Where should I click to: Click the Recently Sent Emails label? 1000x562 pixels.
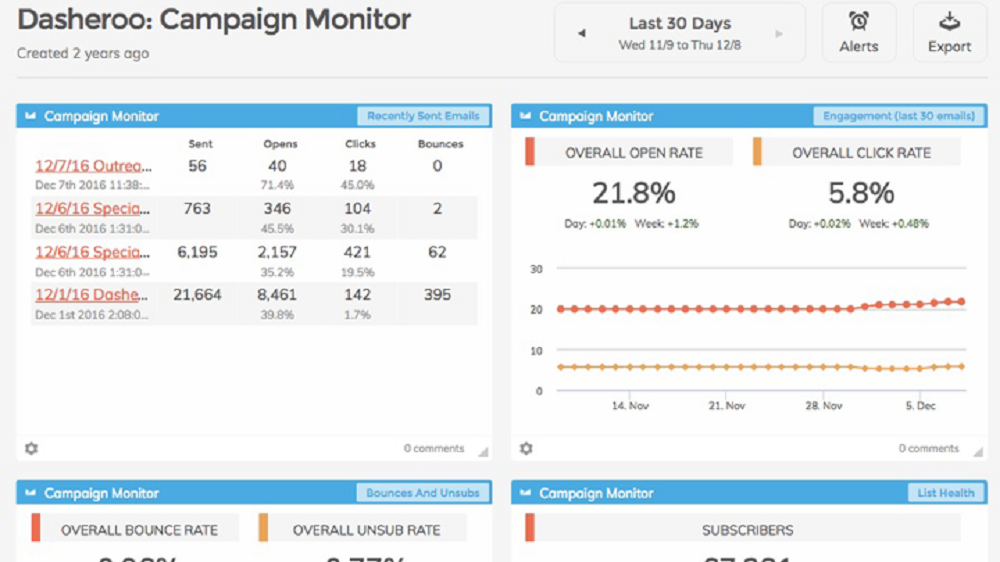[423, 116]
